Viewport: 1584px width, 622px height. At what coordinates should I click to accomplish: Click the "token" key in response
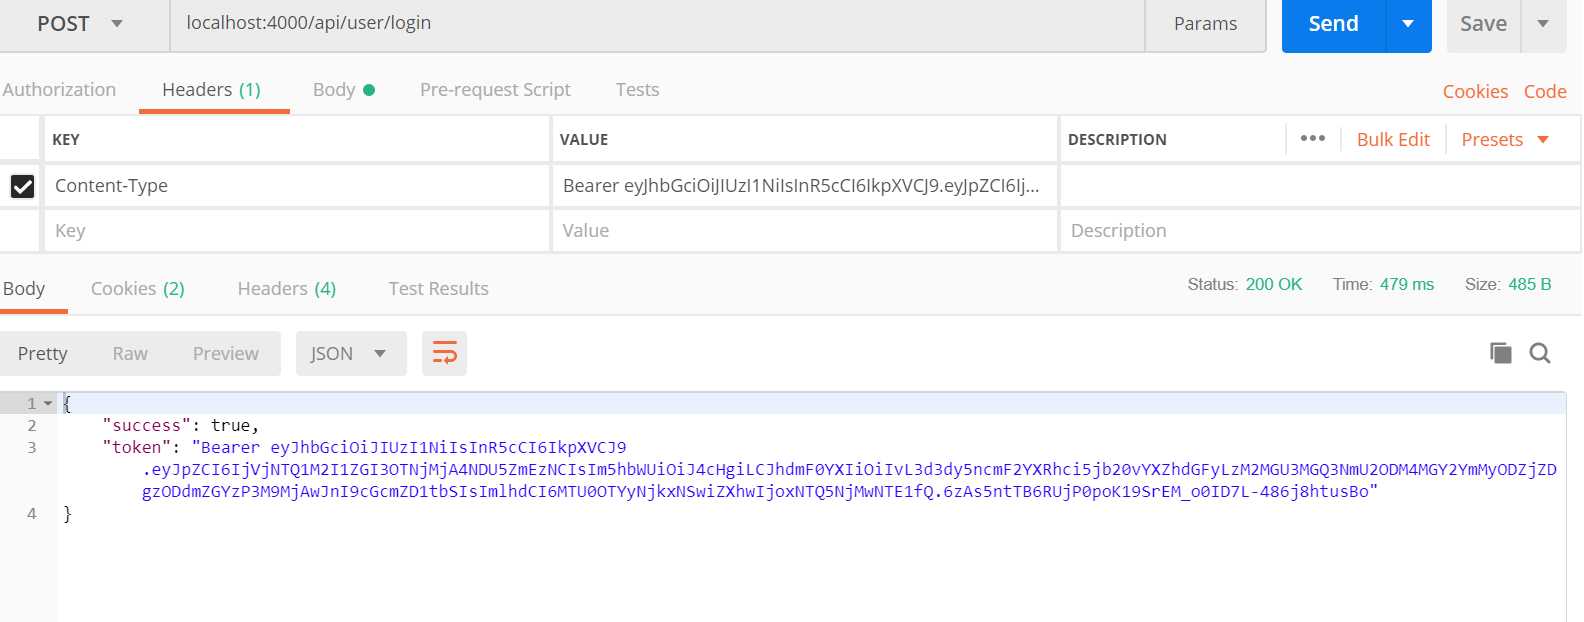click(x=137, y=448)
